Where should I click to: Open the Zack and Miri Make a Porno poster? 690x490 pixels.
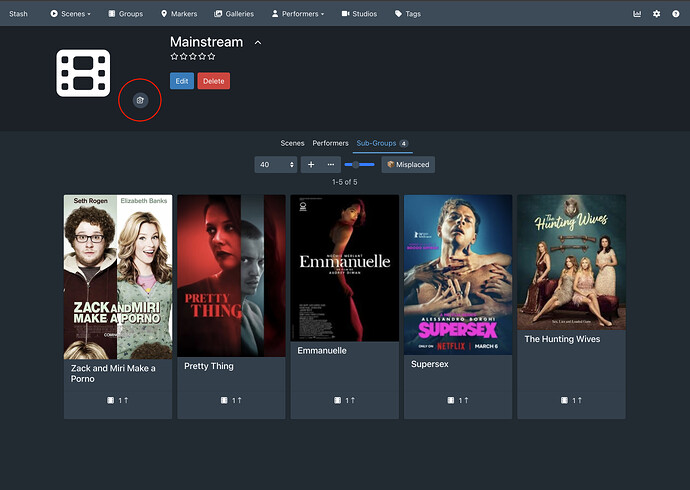click(x=118, y=277)
